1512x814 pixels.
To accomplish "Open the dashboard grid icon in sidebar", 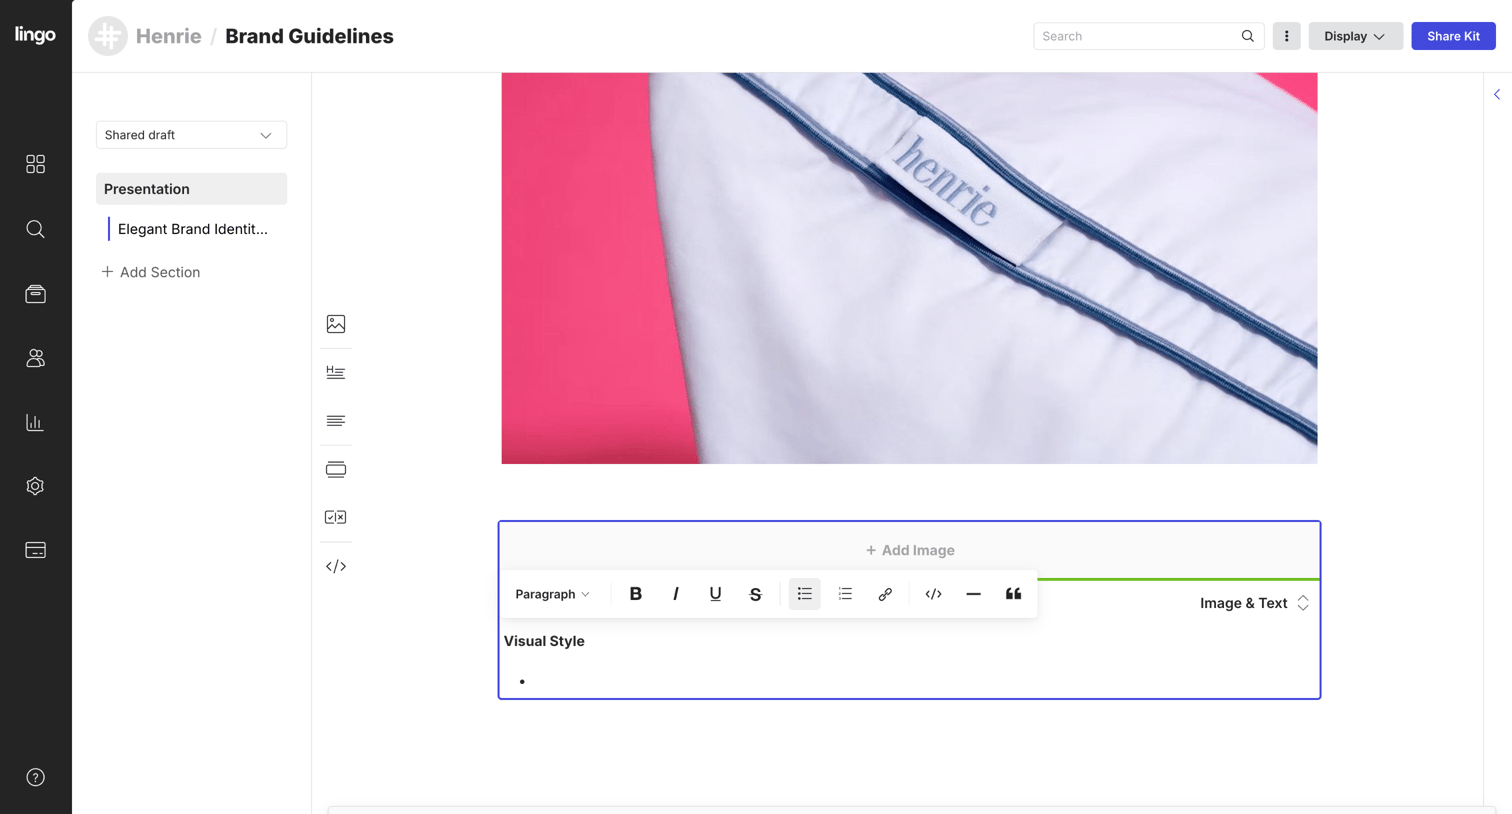I will pyautogui.click(x=35, y=164).
